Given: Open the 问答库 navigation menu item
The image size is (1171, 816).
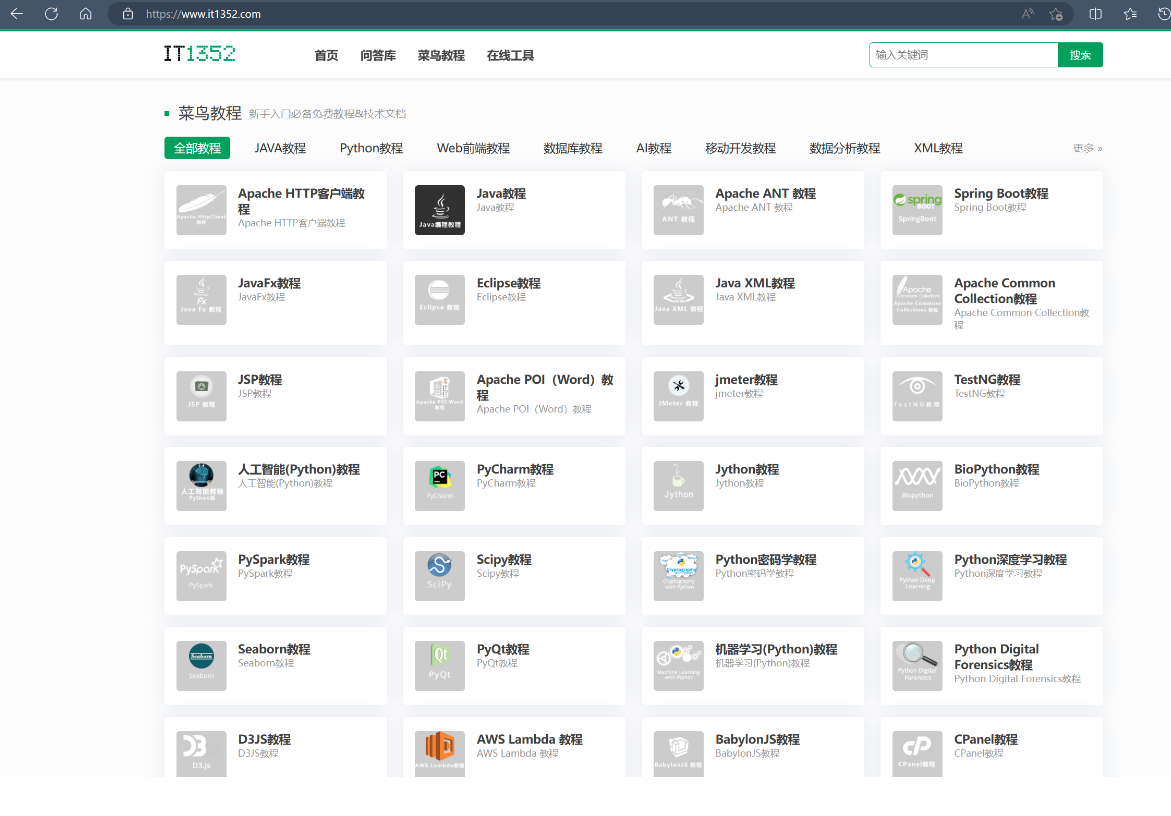Looking at the screenshot, I should 378,56.
